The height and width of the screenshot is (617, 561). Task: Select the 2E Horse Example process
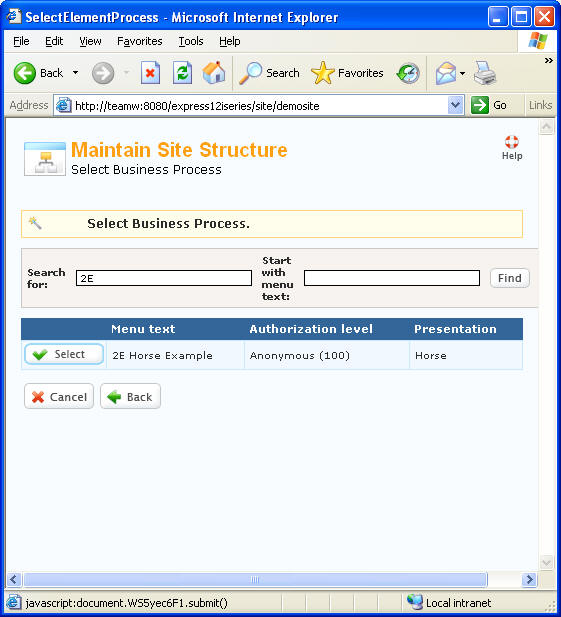coord(64,354)
